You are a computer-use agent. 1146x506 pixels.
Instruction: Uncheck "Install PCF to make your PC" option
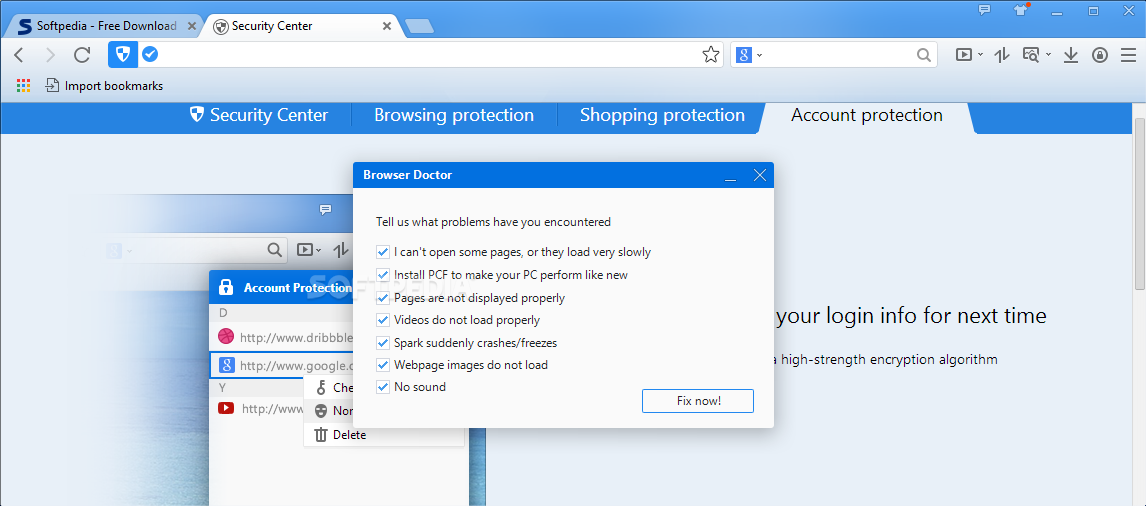click(x=382, y=275)
